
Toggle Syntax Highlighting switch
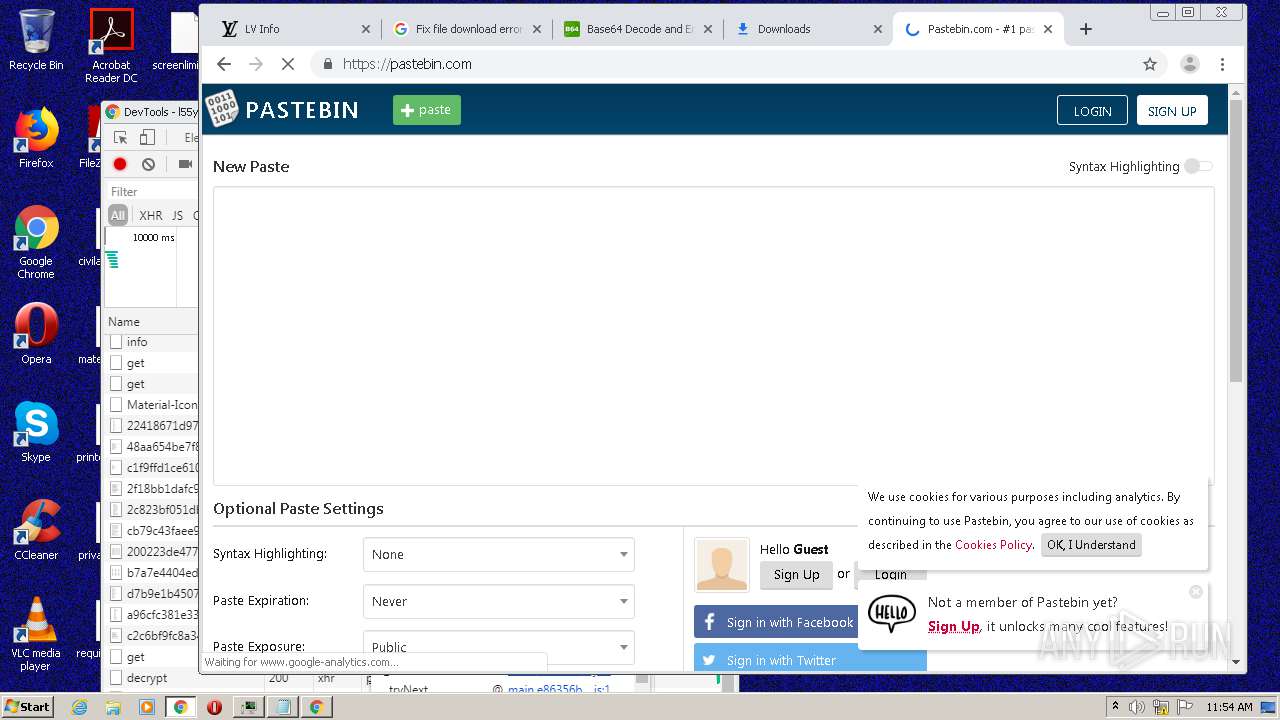point(1198,167)
